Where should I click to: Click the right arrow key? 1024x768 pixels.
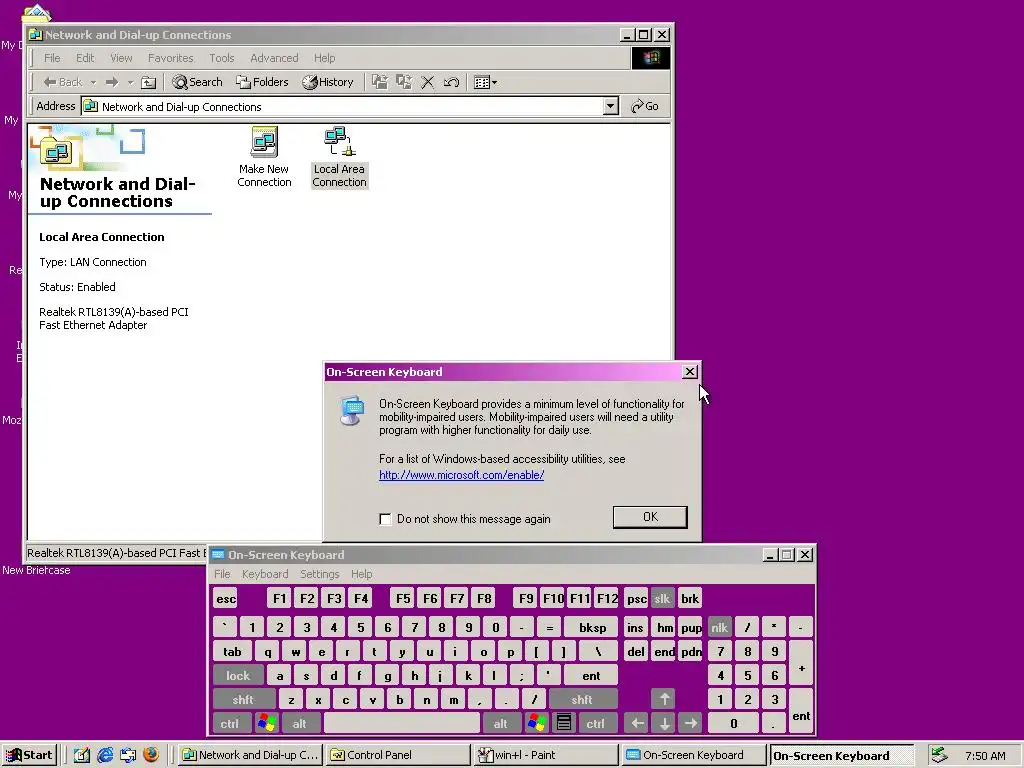point(690,723)
